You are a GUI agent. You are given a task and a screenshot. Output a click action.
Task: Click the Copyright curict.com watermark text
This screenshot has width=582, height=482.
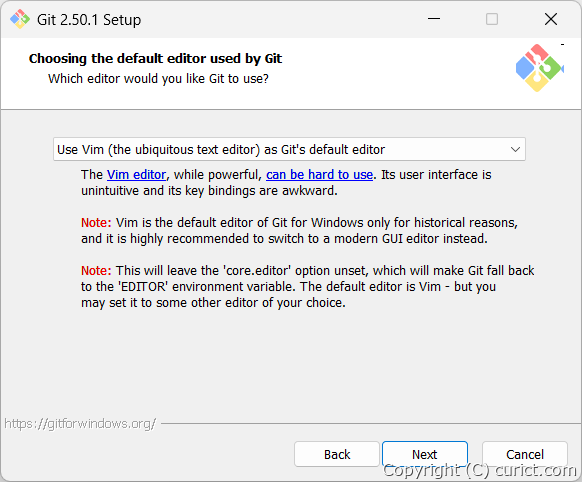click(x=480, y=470)
